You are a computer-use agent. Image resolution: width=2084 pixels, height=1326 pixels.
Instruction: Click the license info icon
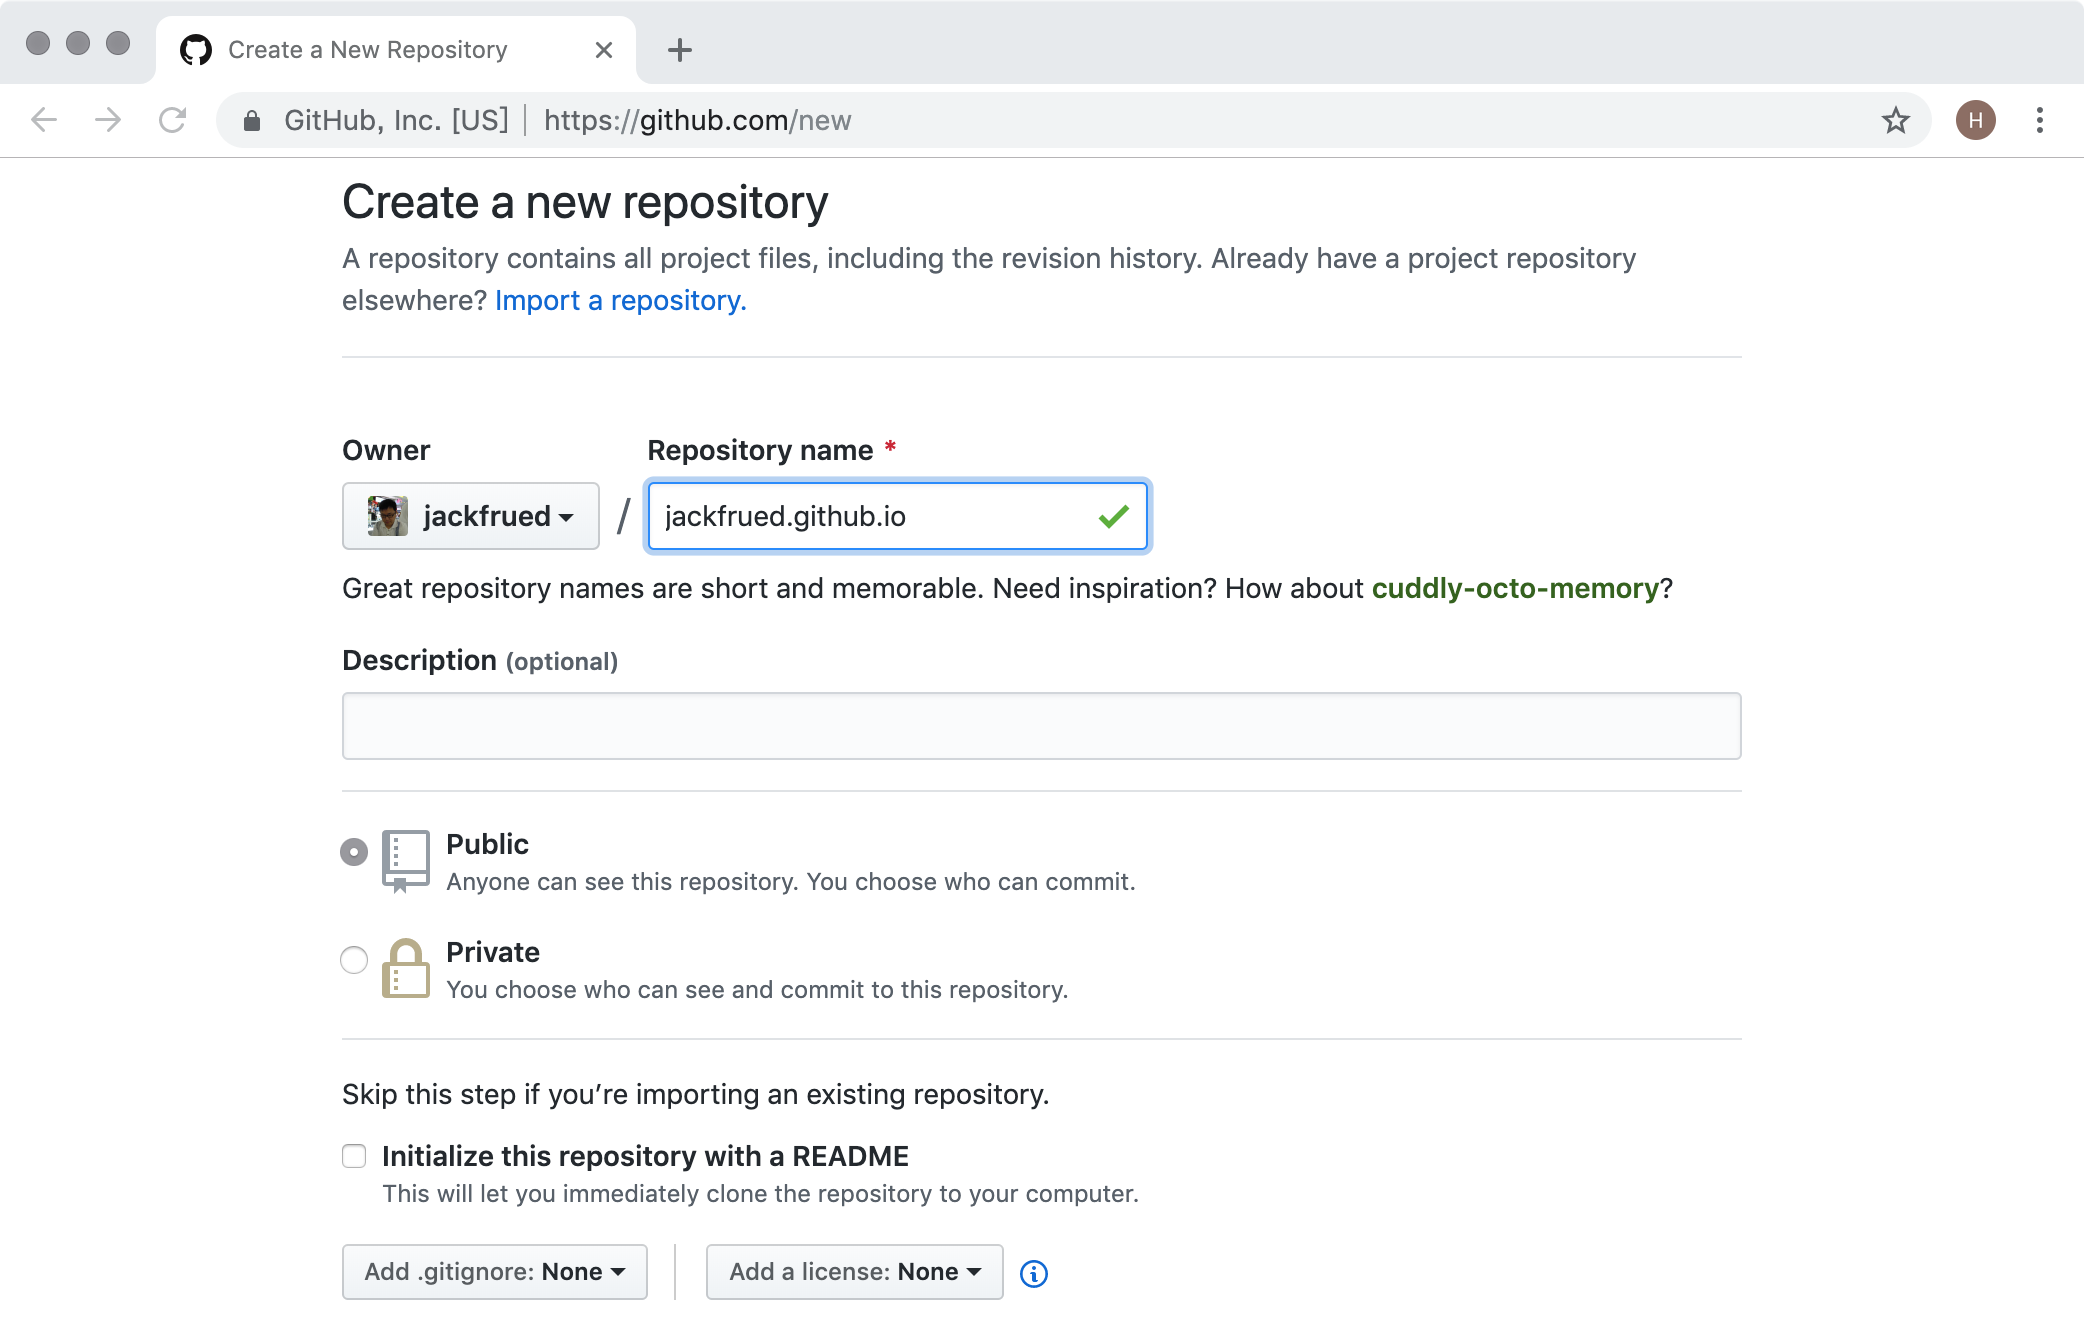coord(1033,1273)
